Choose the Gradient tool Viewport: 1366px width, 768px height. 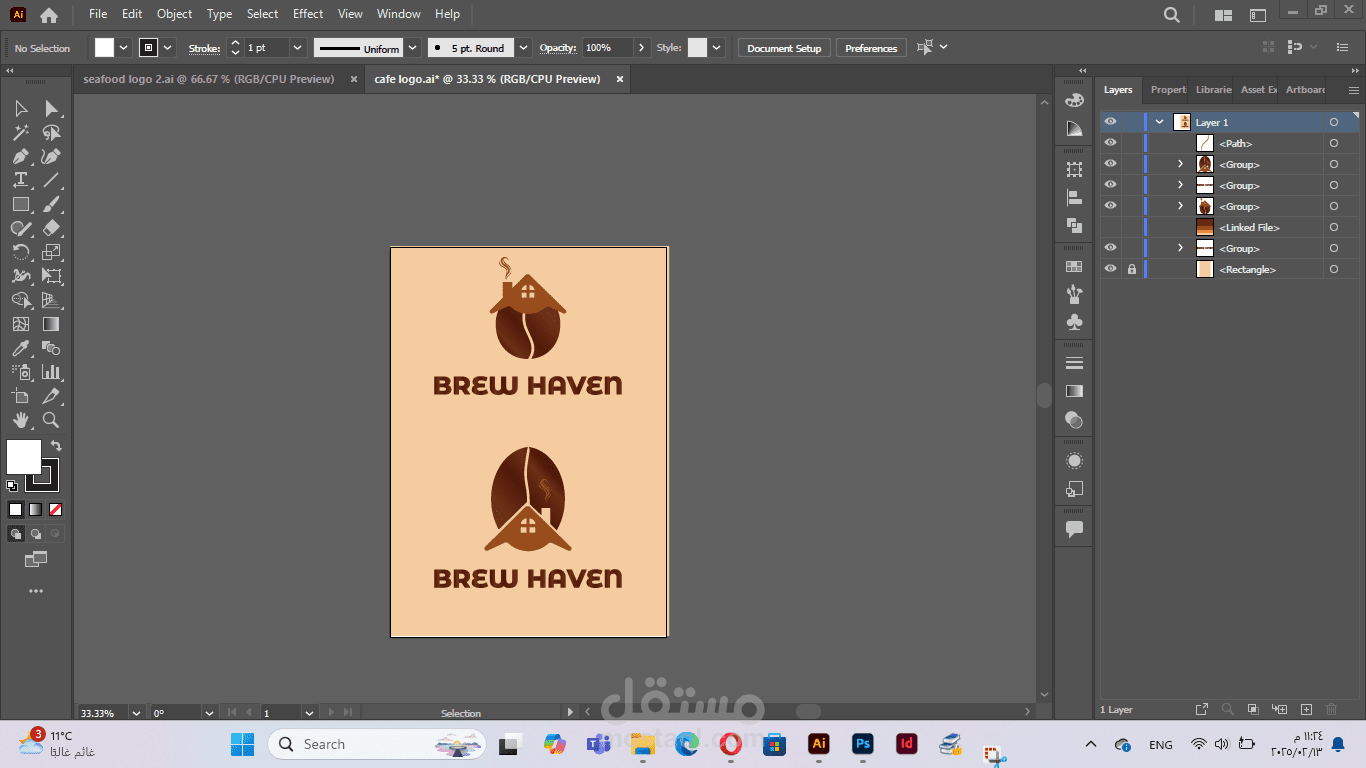pos(51,324)
